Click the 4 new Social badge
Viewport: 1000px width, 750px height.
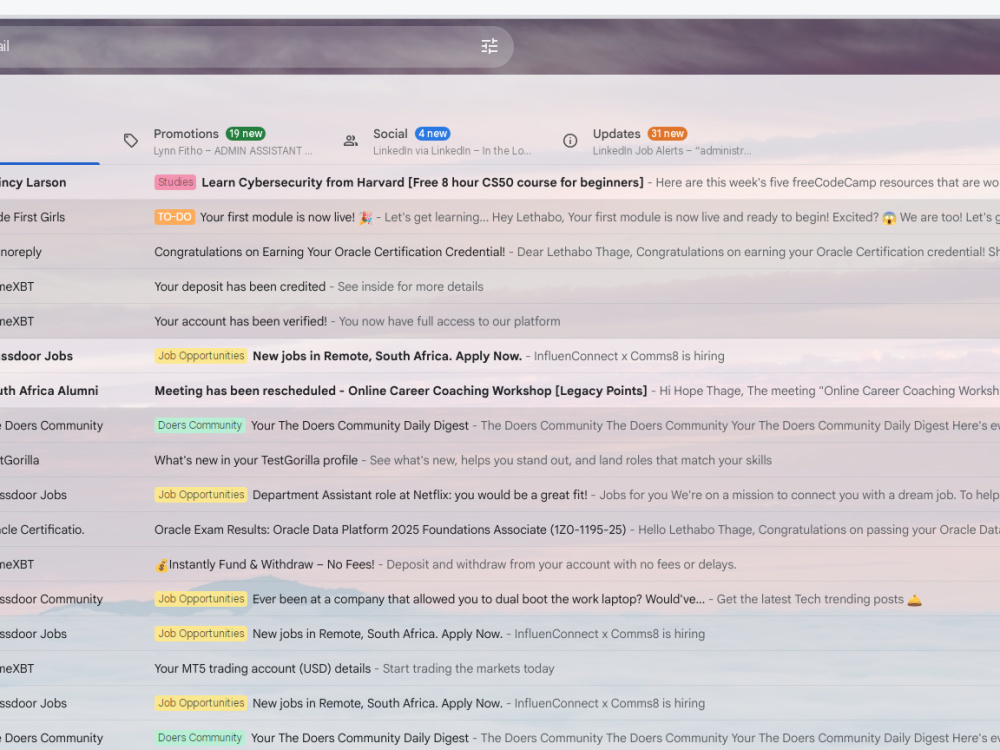coord(432,134)
